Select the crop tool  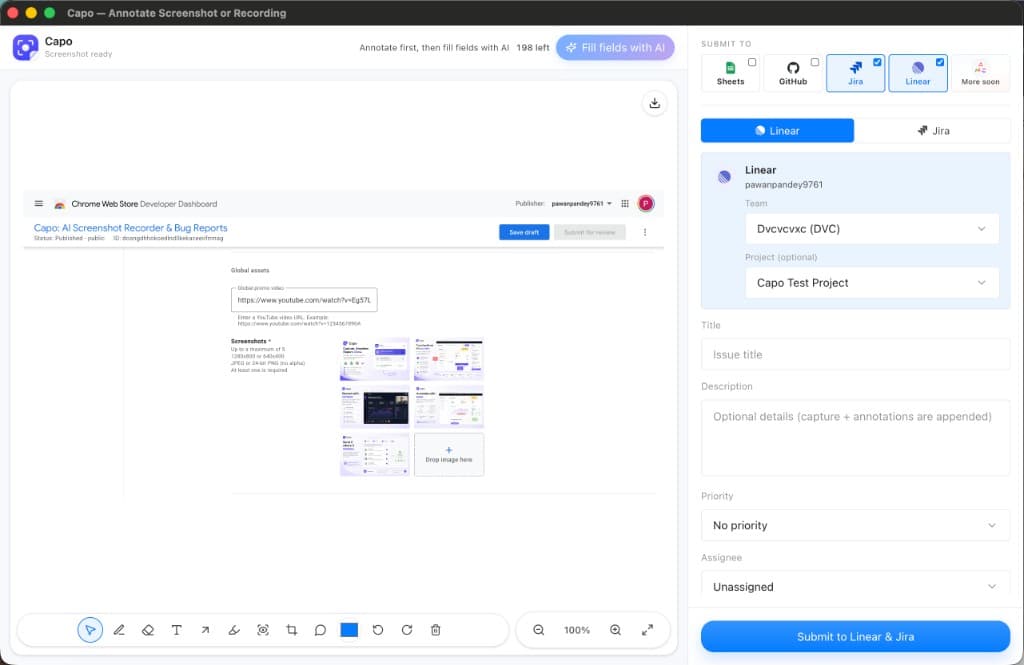[291, 630]
